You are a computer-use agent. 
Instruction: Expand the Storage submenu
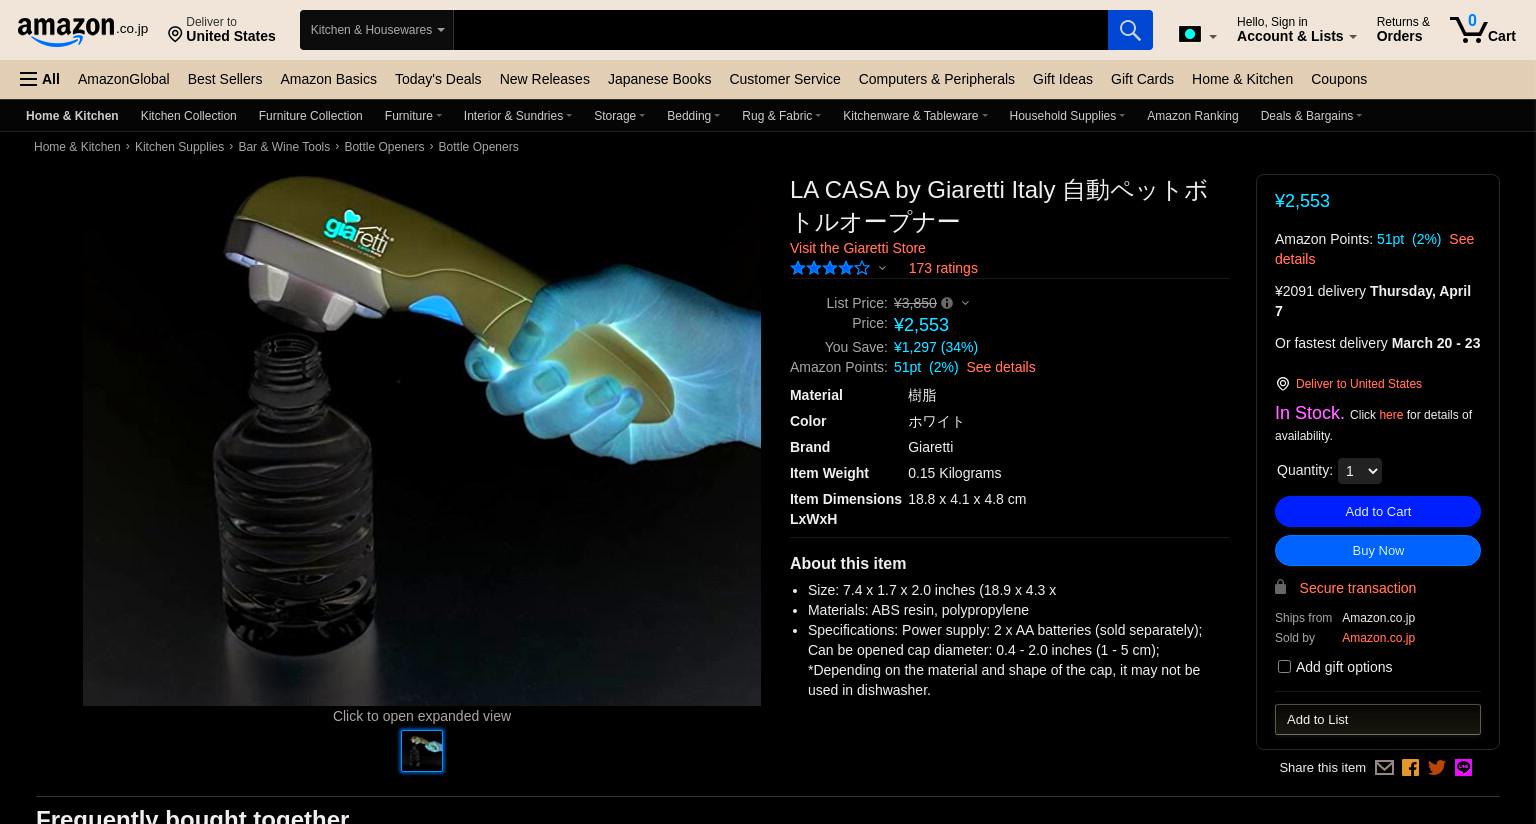(x=619, y=116)
